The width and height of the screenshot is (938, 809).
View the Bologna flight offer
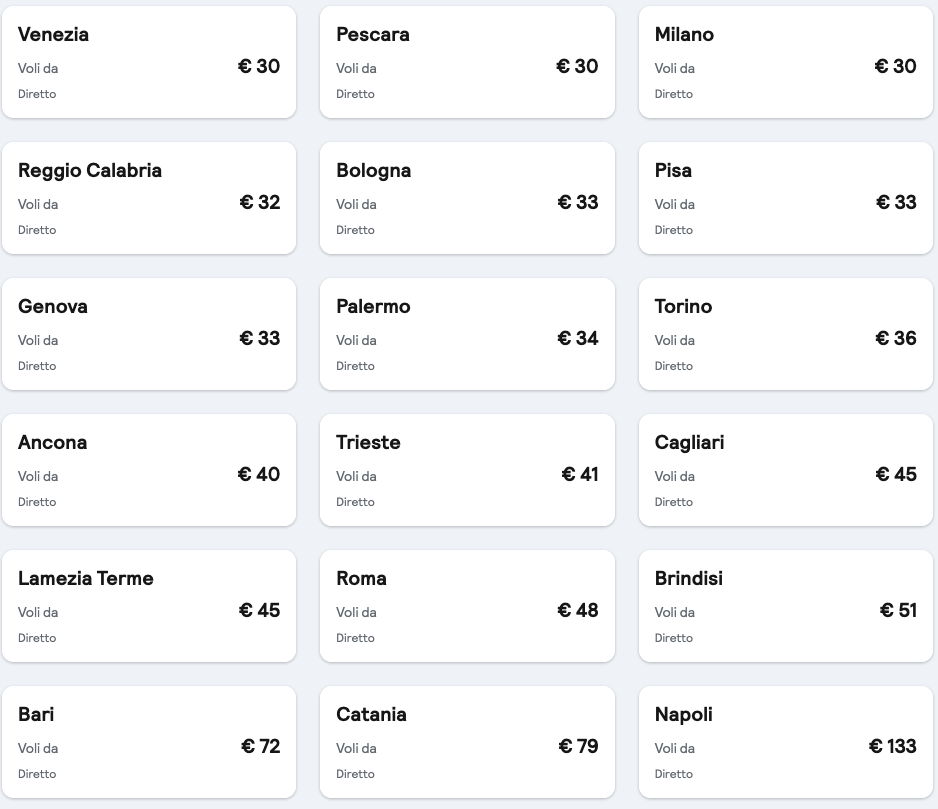[467, 197]
